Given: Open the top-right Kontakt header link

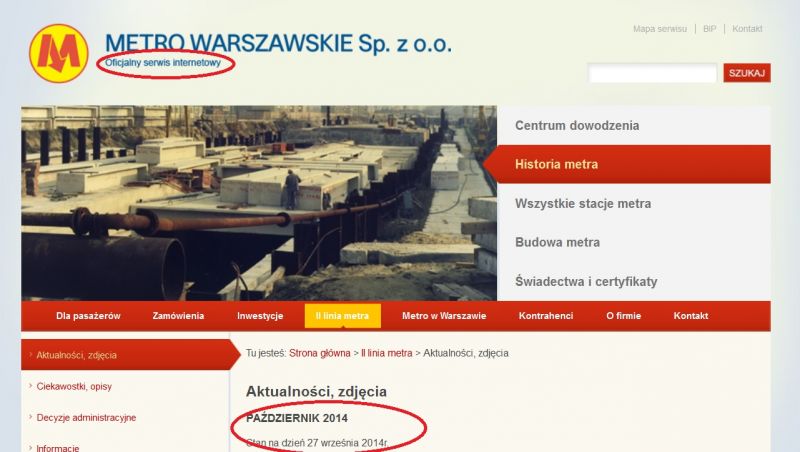Looking at the screenshot, I should pyautogui.click(x=747, y=29).
